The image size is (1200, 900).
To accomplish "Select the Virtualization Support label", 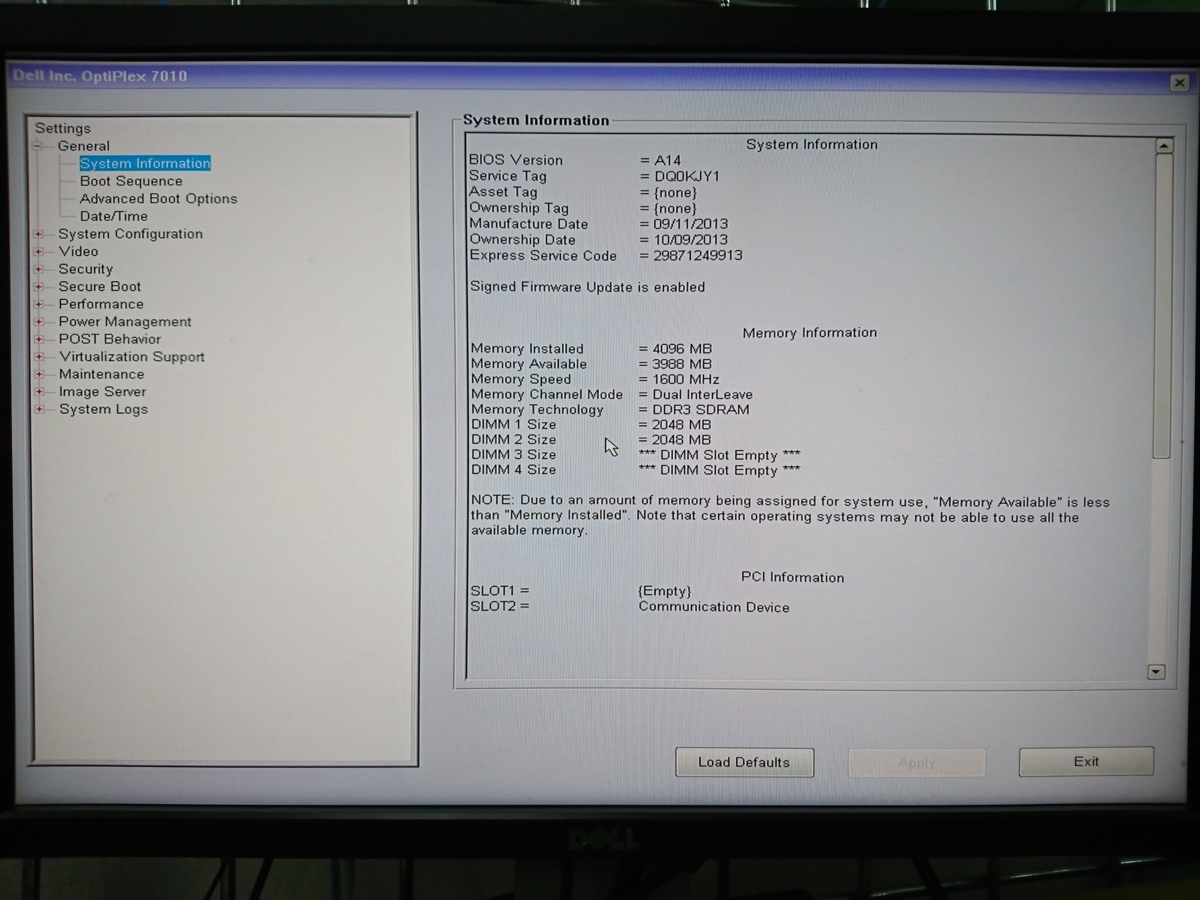I will pyautogui.click(x=131, y=357).
